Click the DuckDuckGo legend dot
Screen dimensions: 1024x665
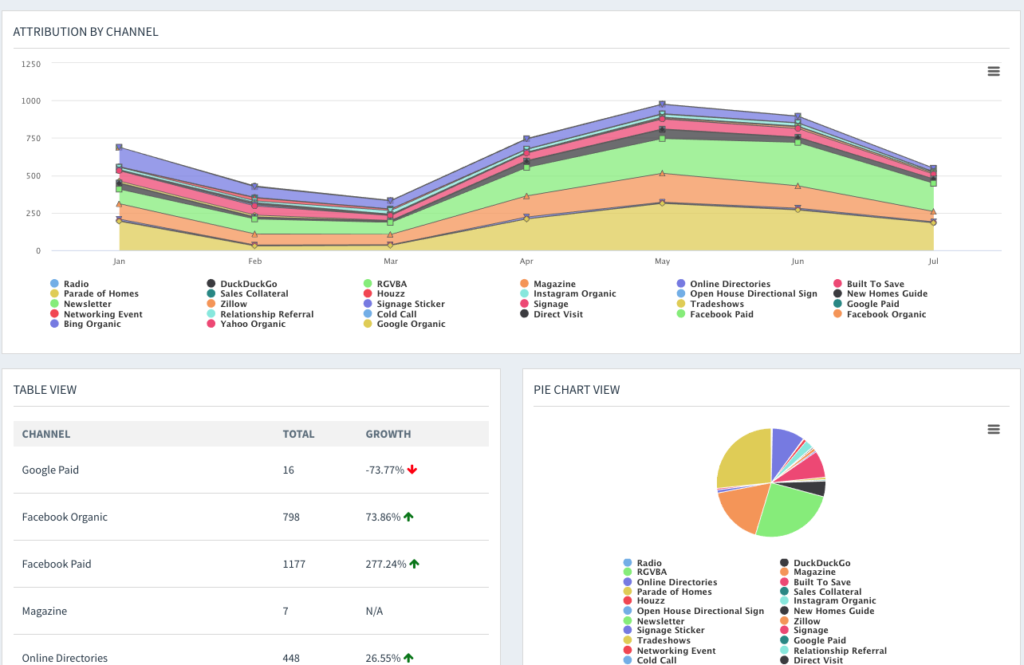[213, 284]
